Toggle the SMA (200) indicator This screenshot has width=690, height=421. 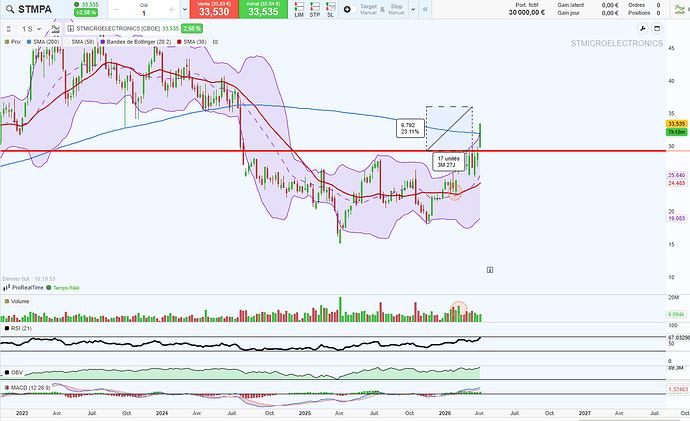43,42
